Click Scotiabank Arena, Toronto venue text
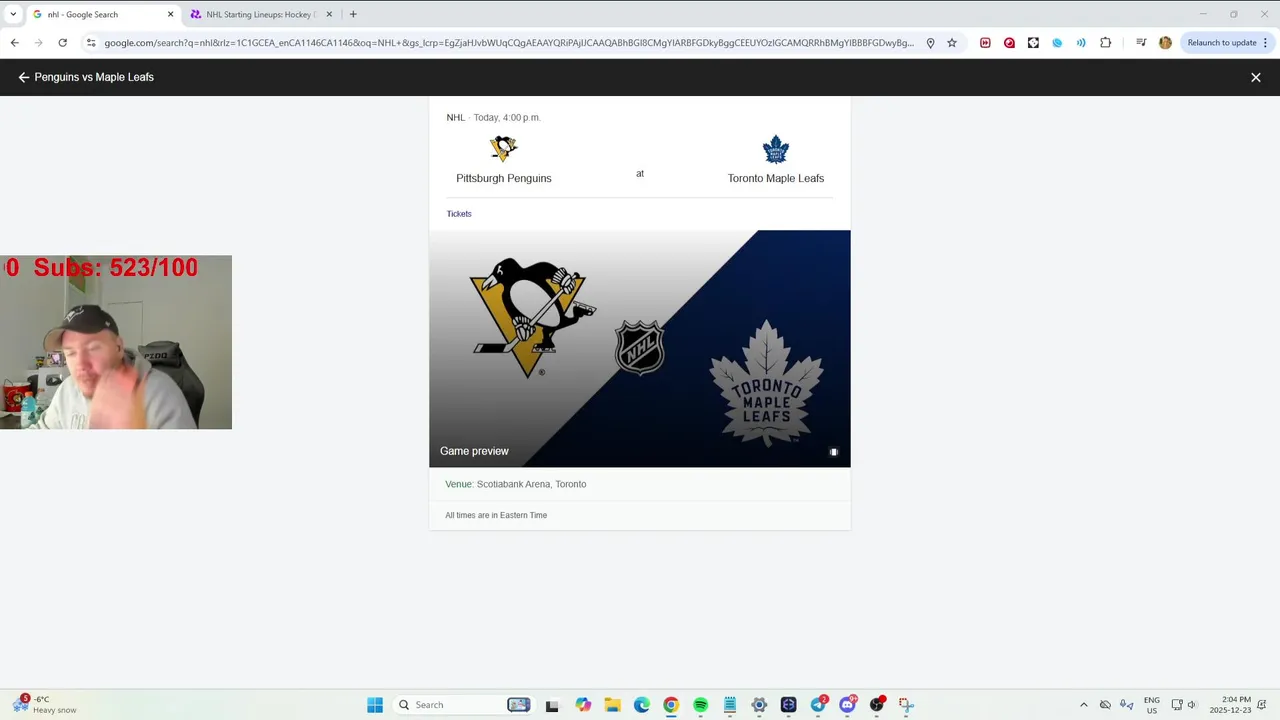1280x720 pixels. 531,484
